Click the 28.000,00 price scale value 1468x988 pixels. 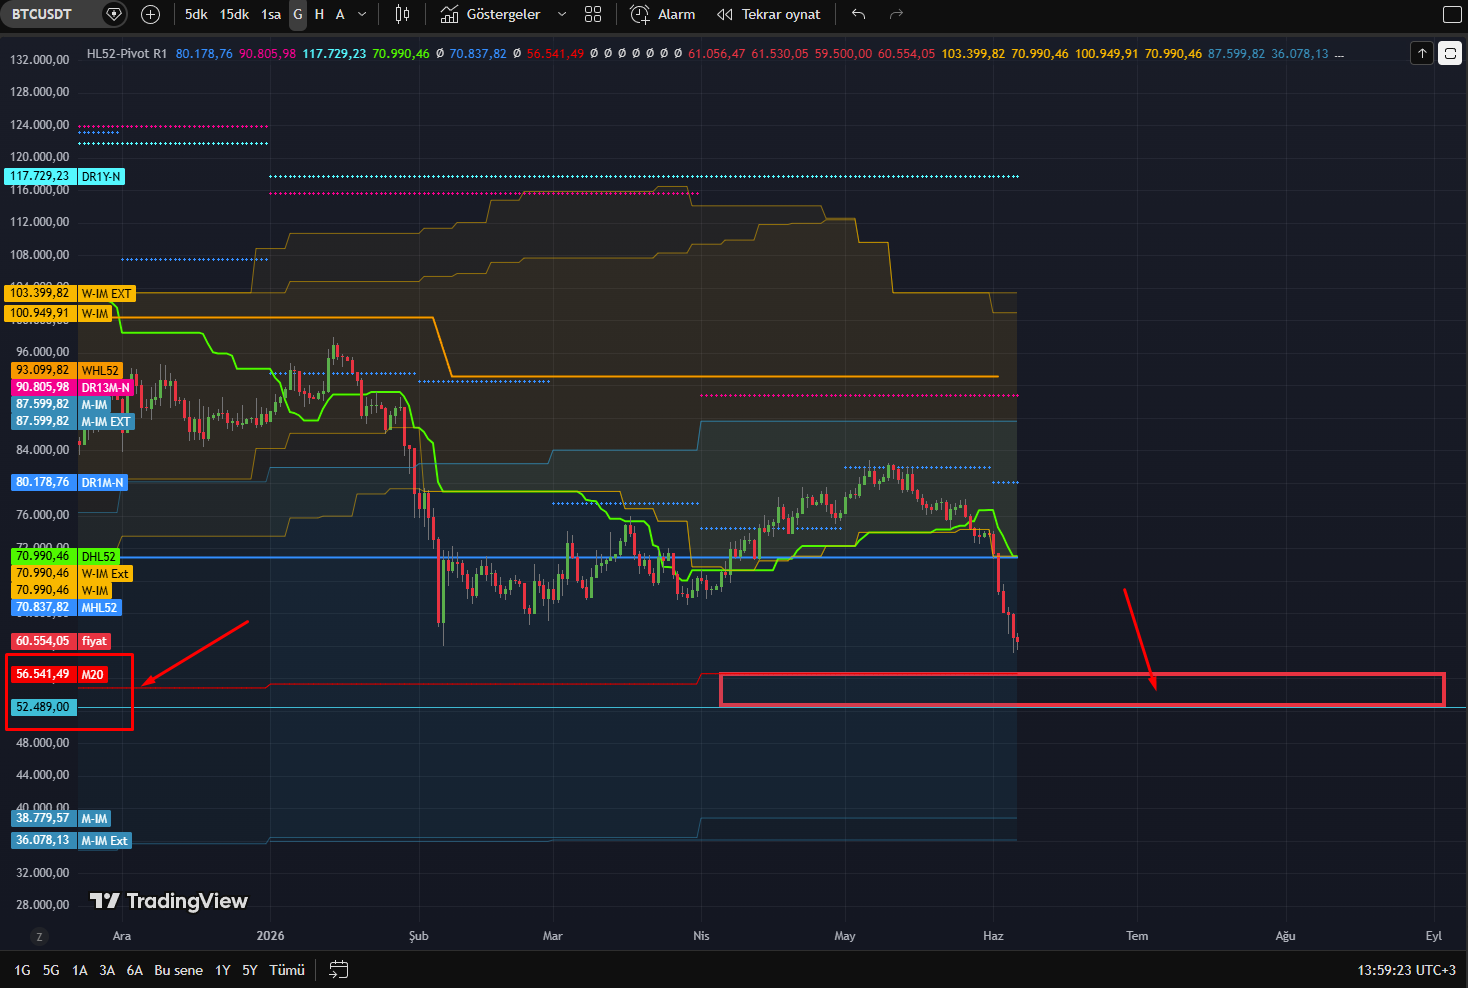point(43,905)
